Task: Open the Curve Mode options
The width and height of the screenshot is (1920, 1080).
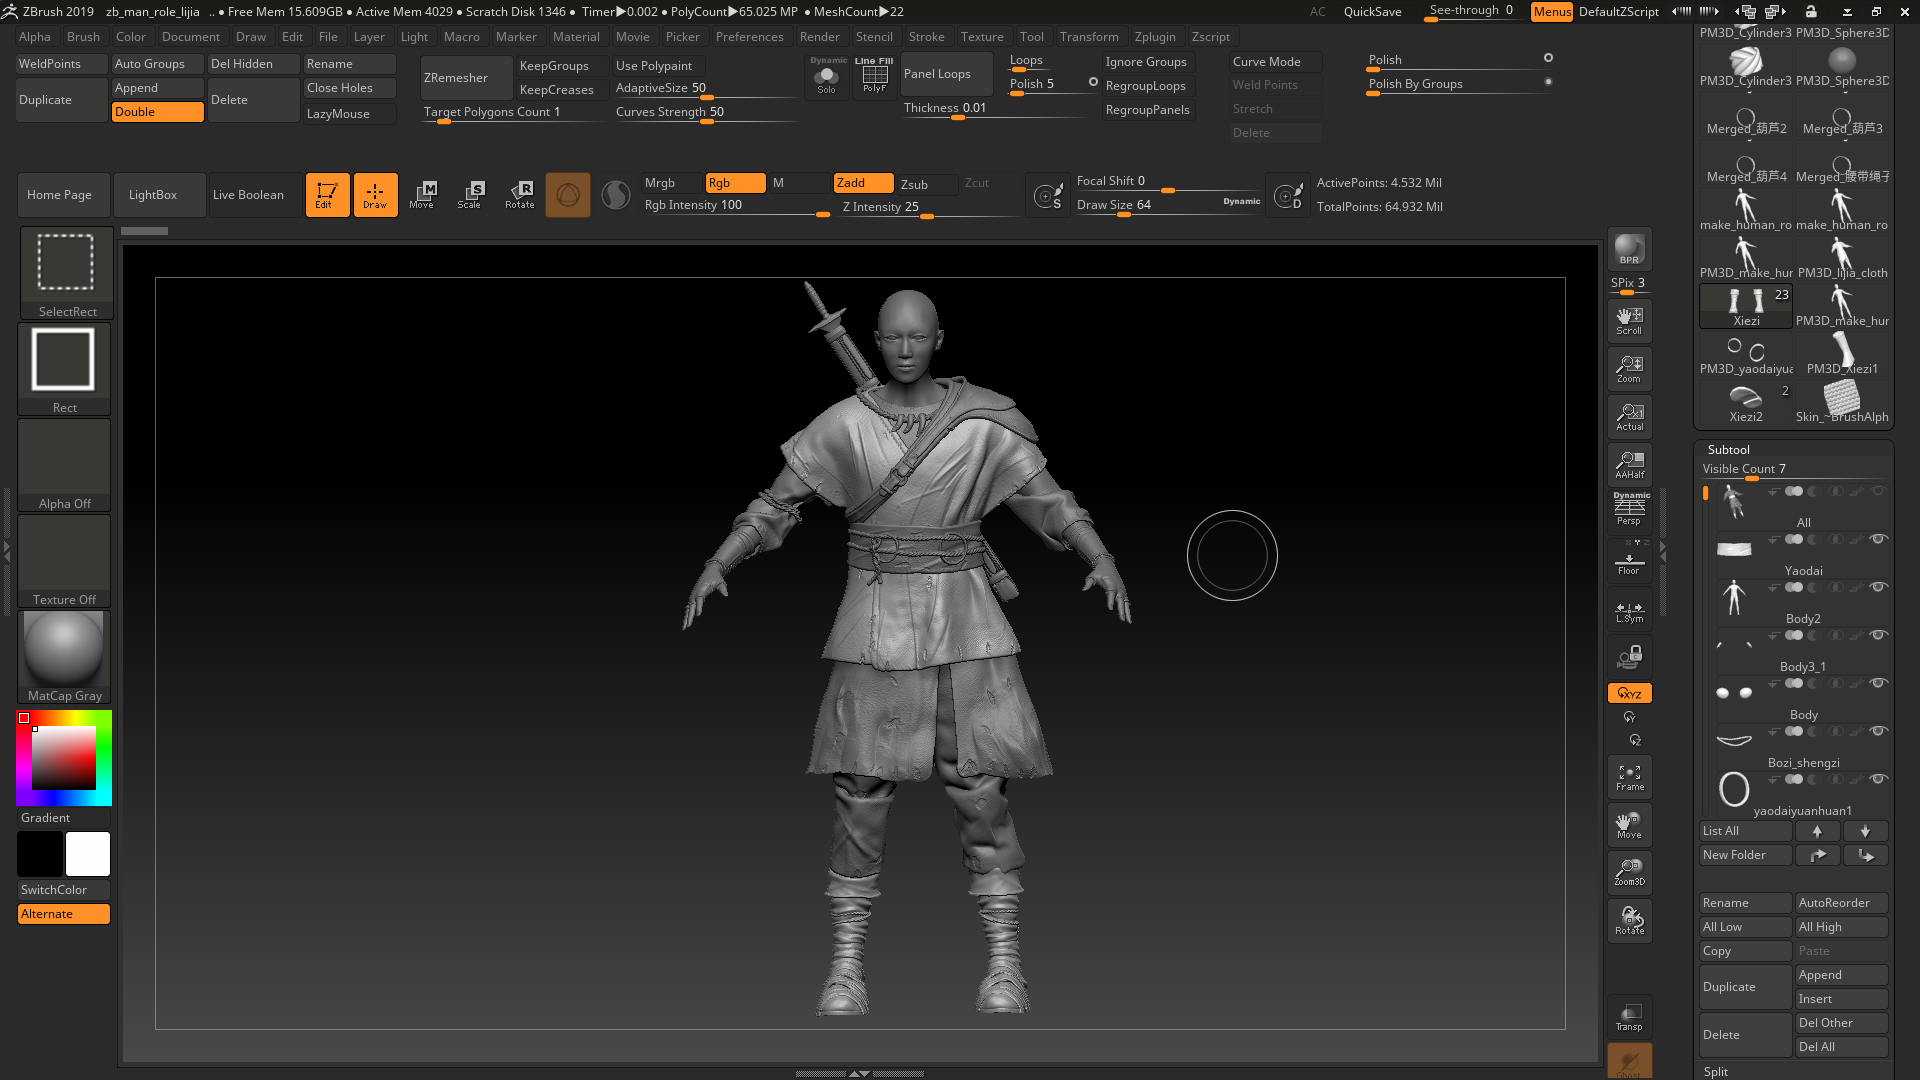Action: tap(1275, 62)
